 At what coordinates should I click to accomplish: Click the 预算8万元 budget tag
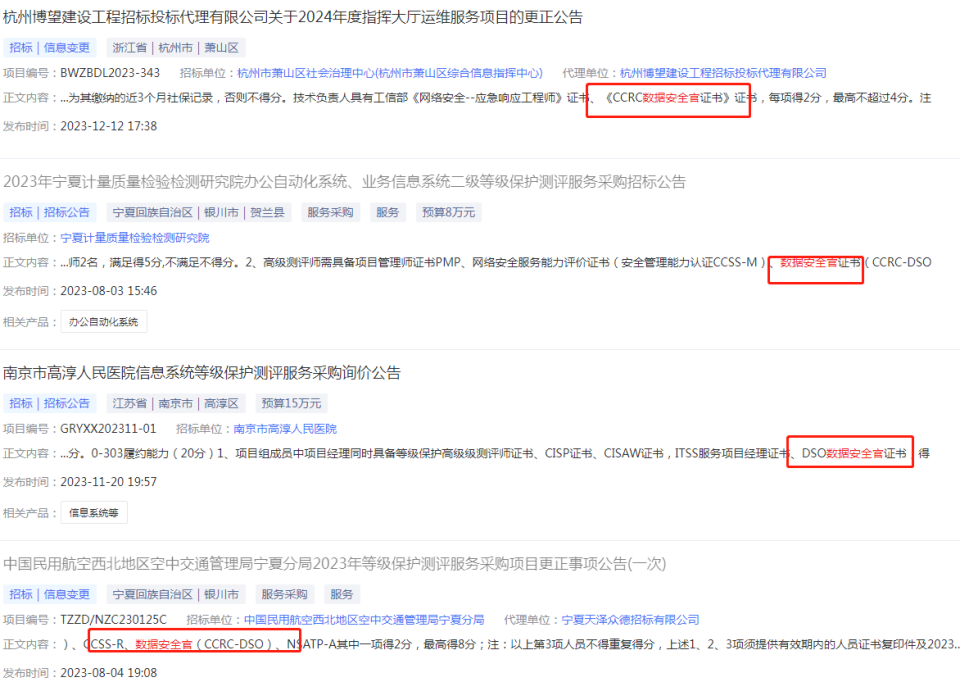(x=448, y=211)
